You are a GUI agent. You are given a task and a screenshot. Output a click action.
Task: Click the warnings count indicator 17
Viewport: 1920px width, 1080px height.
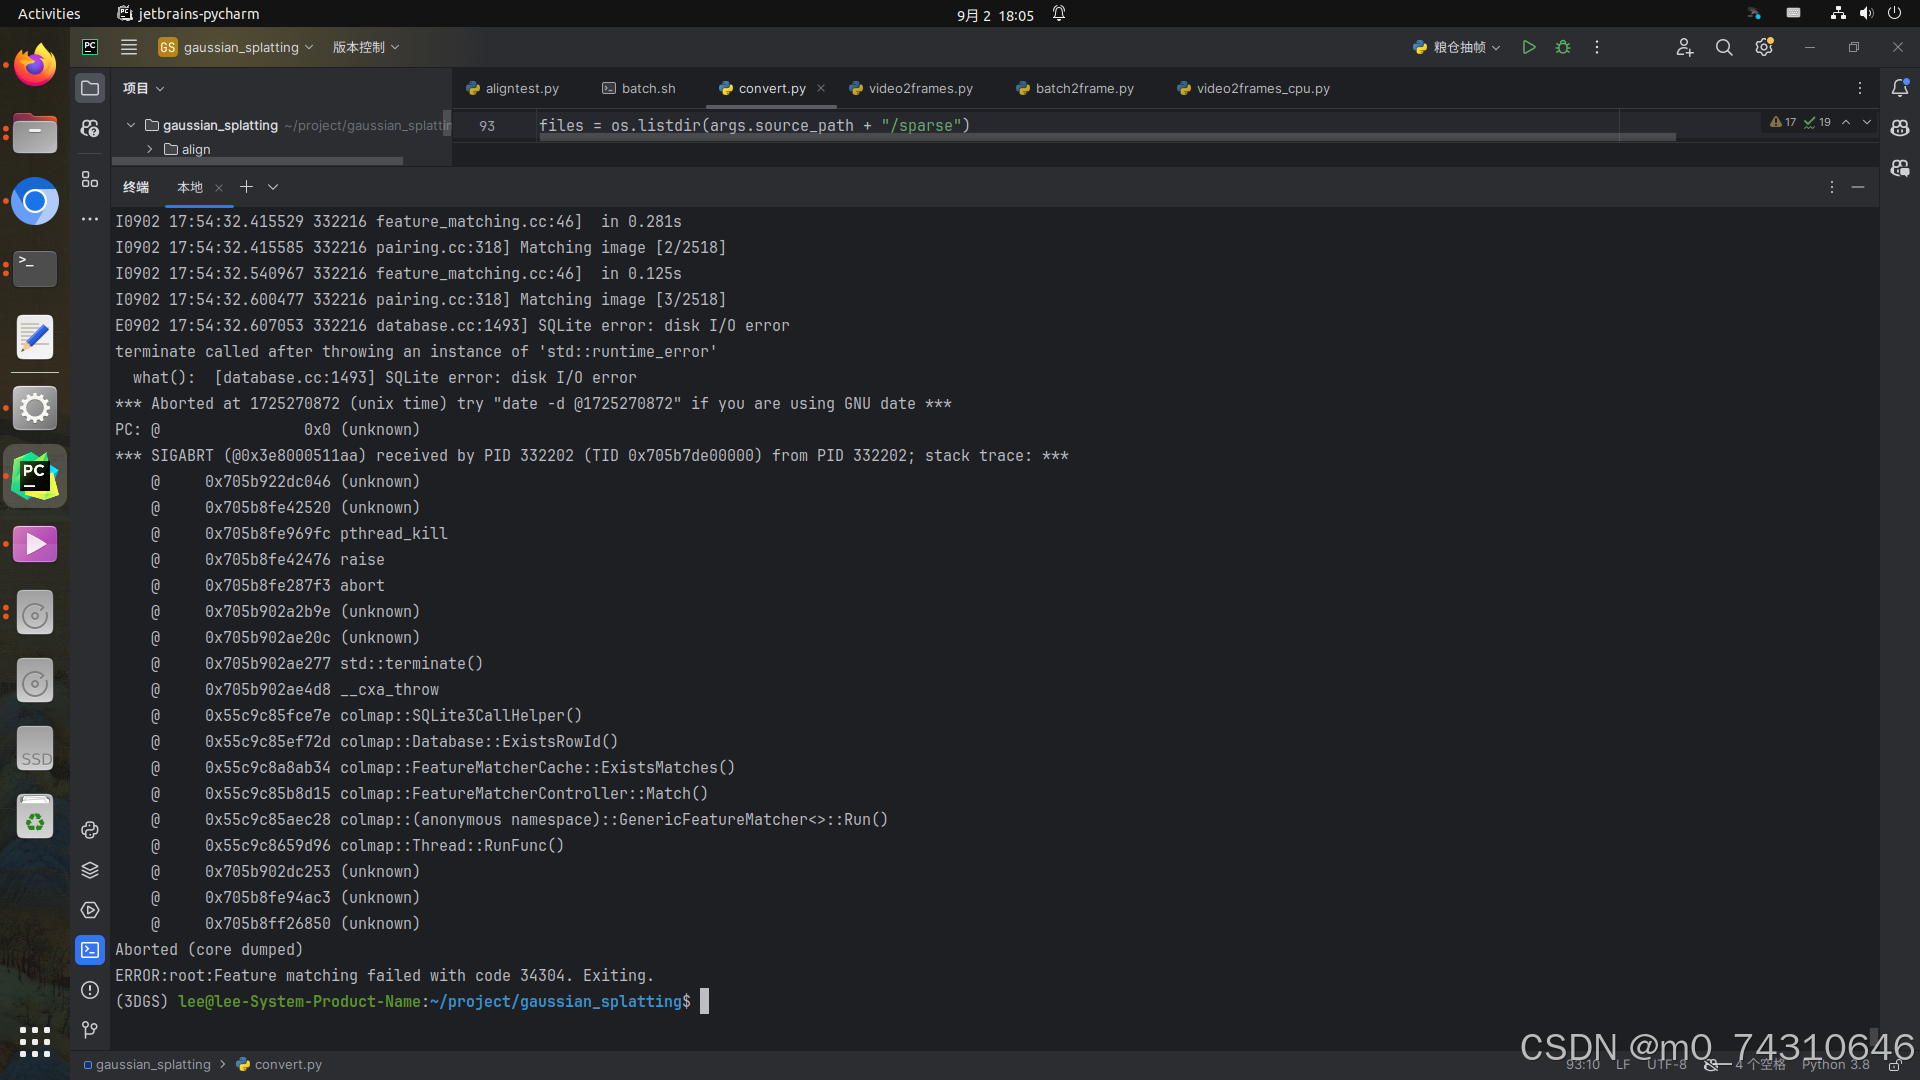tap(1783, 122)
